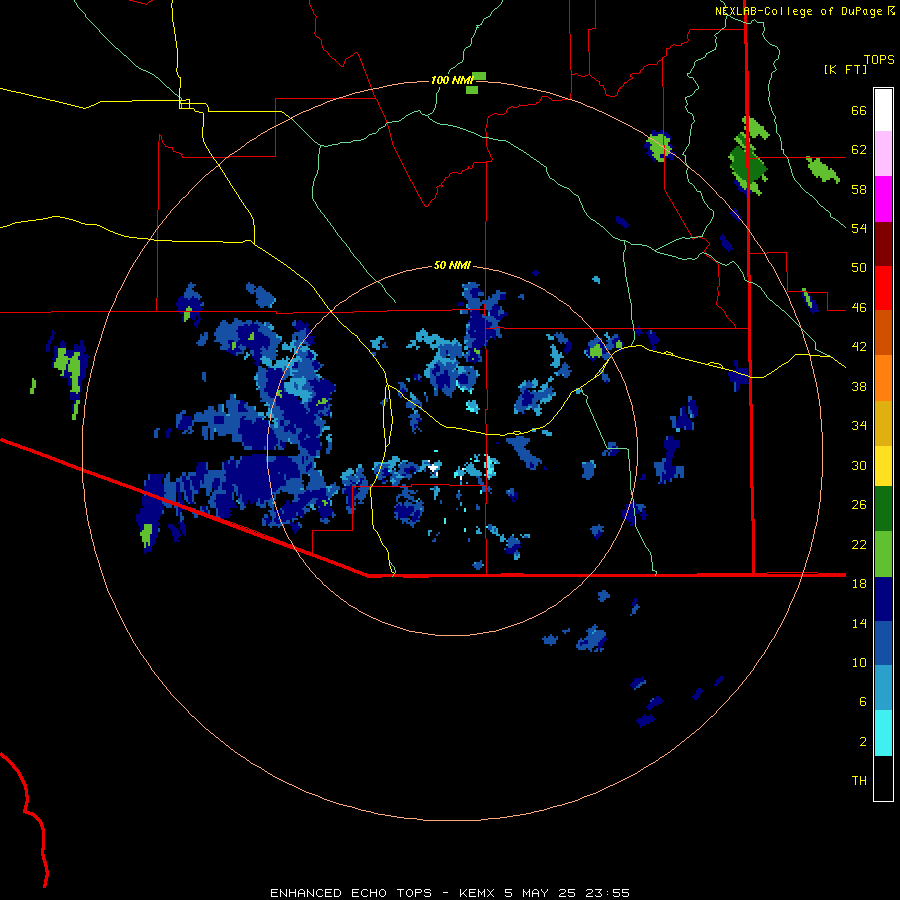This screenshot has height=900, width=900.
Task: Click the "100 NMI" range ring label
Action: [x=452, y=80]
